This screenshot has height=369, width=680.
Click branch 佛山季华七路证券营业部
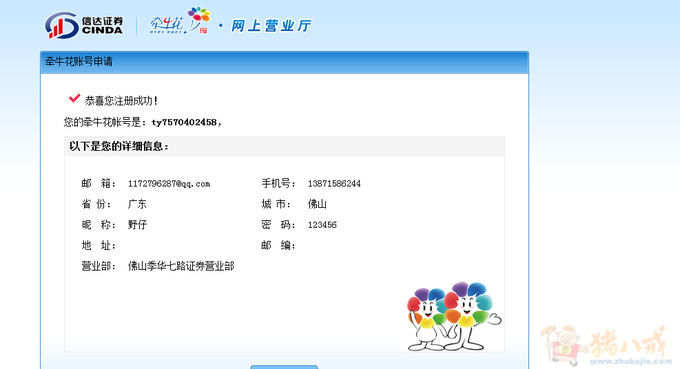(181, 266)
